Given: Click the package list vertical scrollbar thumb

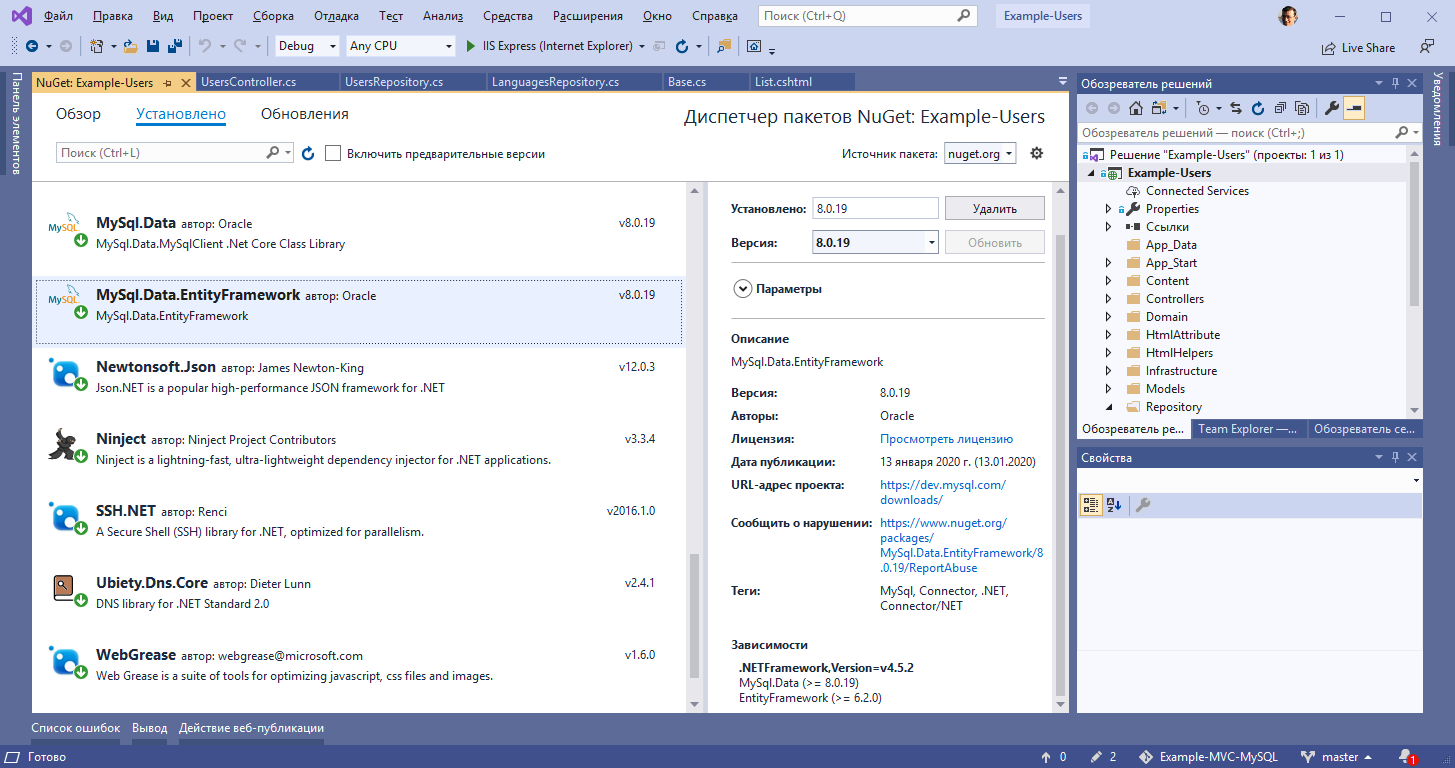Looking at the screenshot, I should [x=694, y=617].
